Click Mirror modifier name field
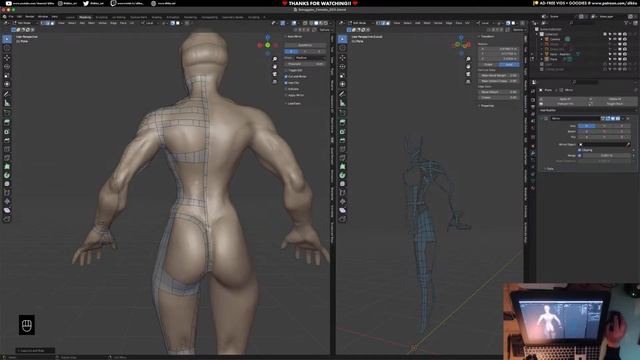This screenshot has width=640, height=360. point(575,118)
